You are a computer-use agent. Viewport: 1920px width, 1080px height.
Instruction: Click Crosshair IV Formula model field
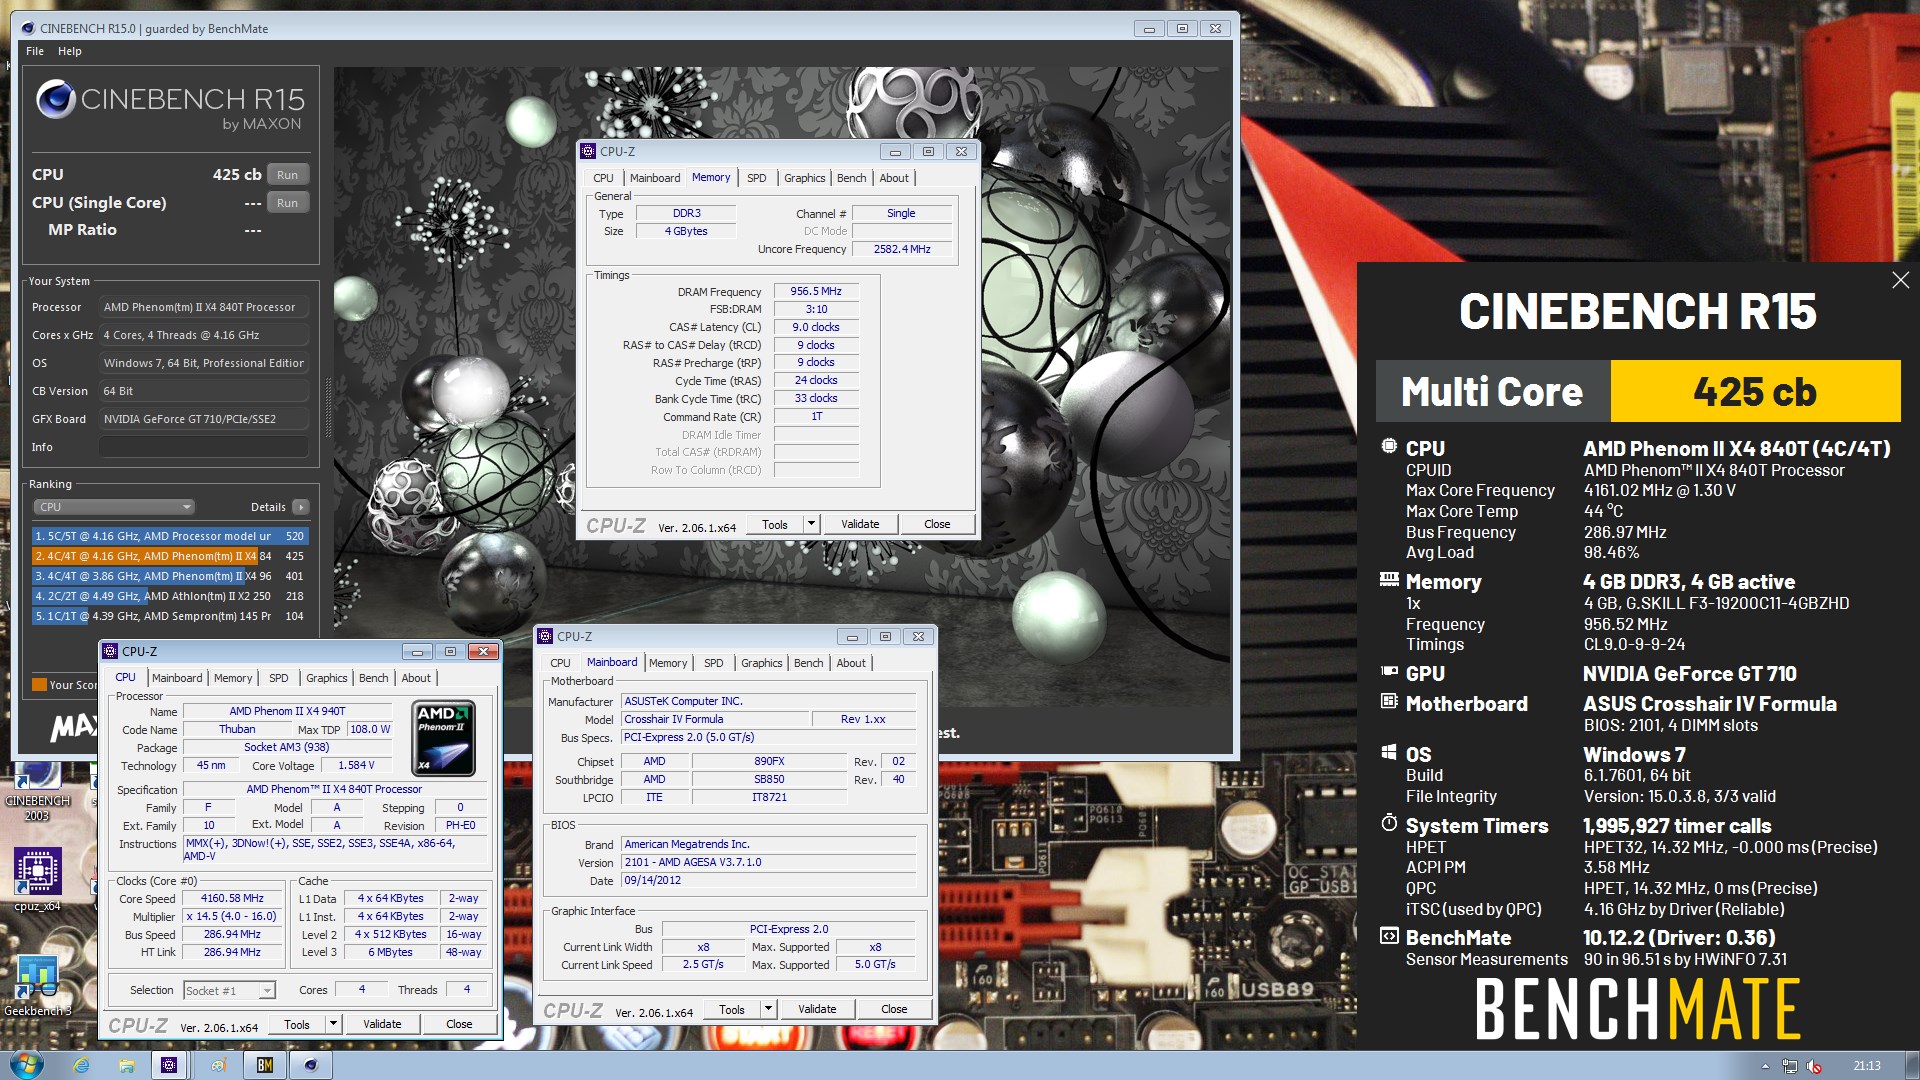[715, 719]
